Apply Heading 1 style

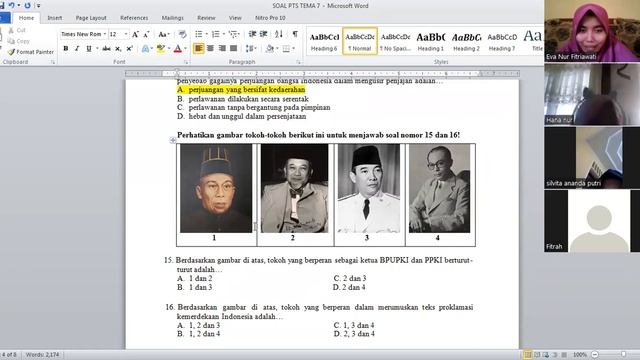tap(431, 42)
